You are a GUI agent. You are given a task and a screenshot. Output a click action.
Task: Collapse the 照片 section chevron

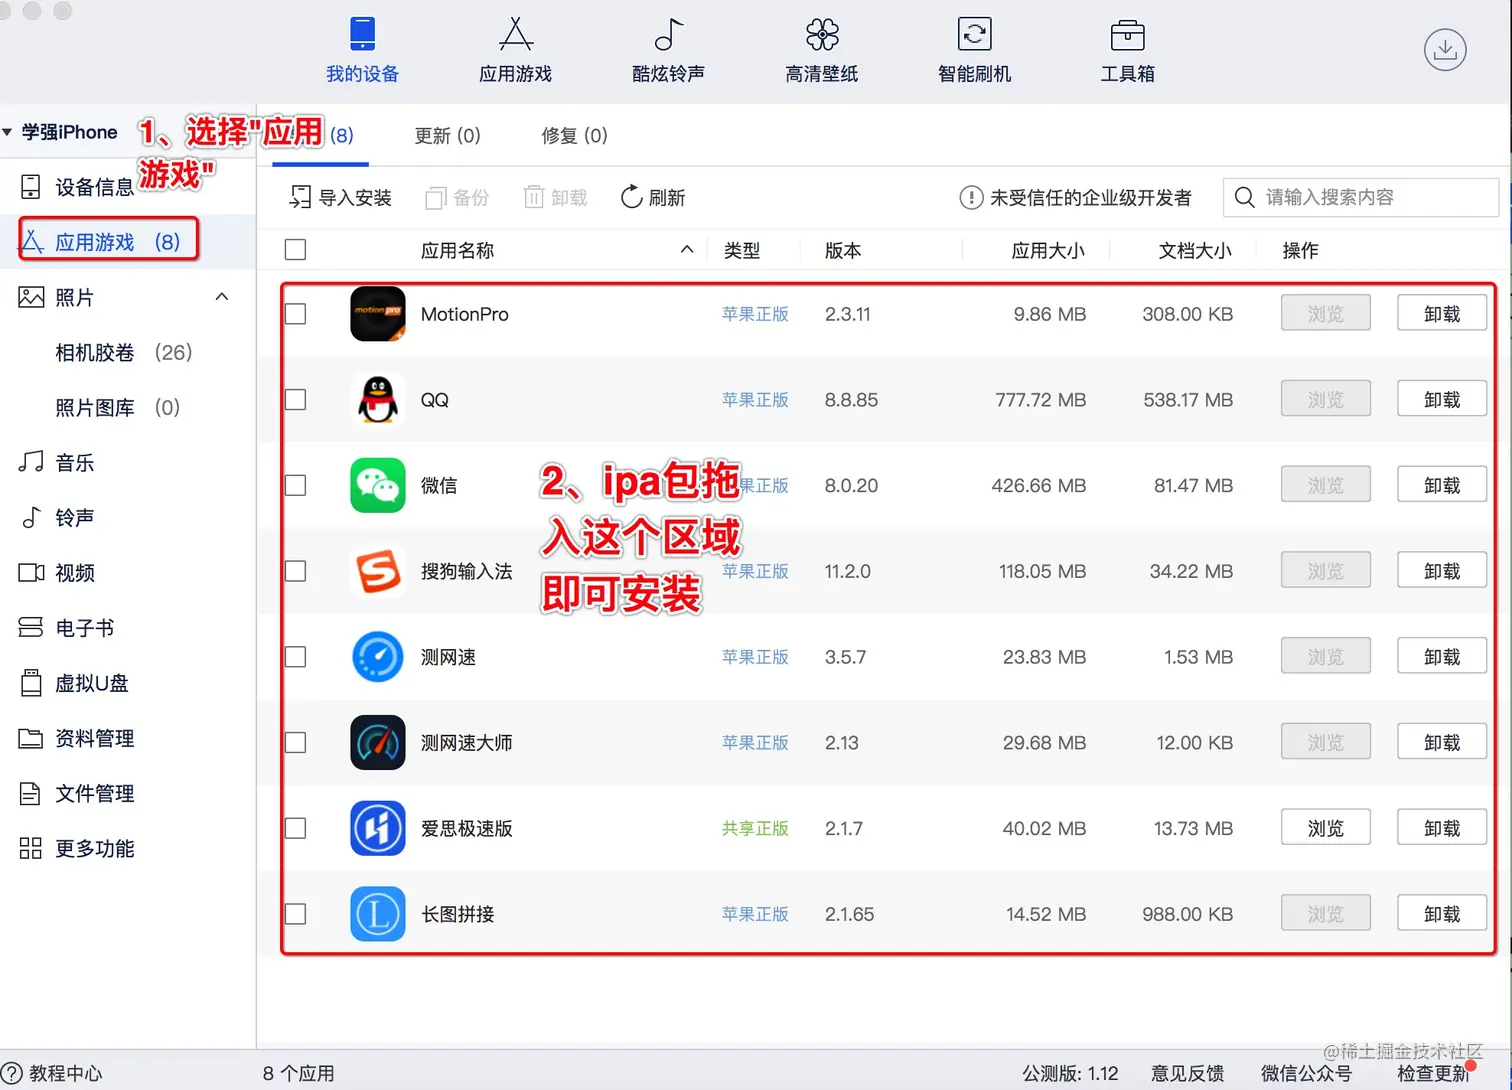coord(222,296)
